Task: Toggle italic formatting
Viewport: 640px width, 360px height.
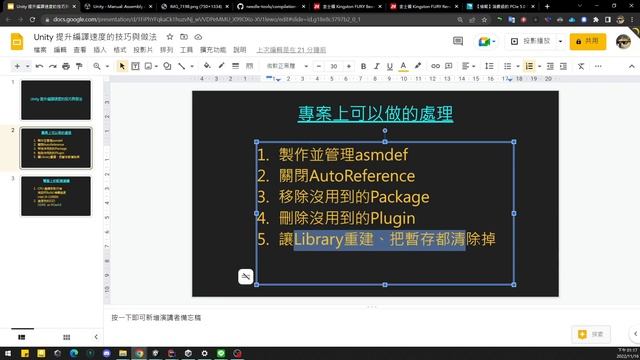Action: click(376, 66)
